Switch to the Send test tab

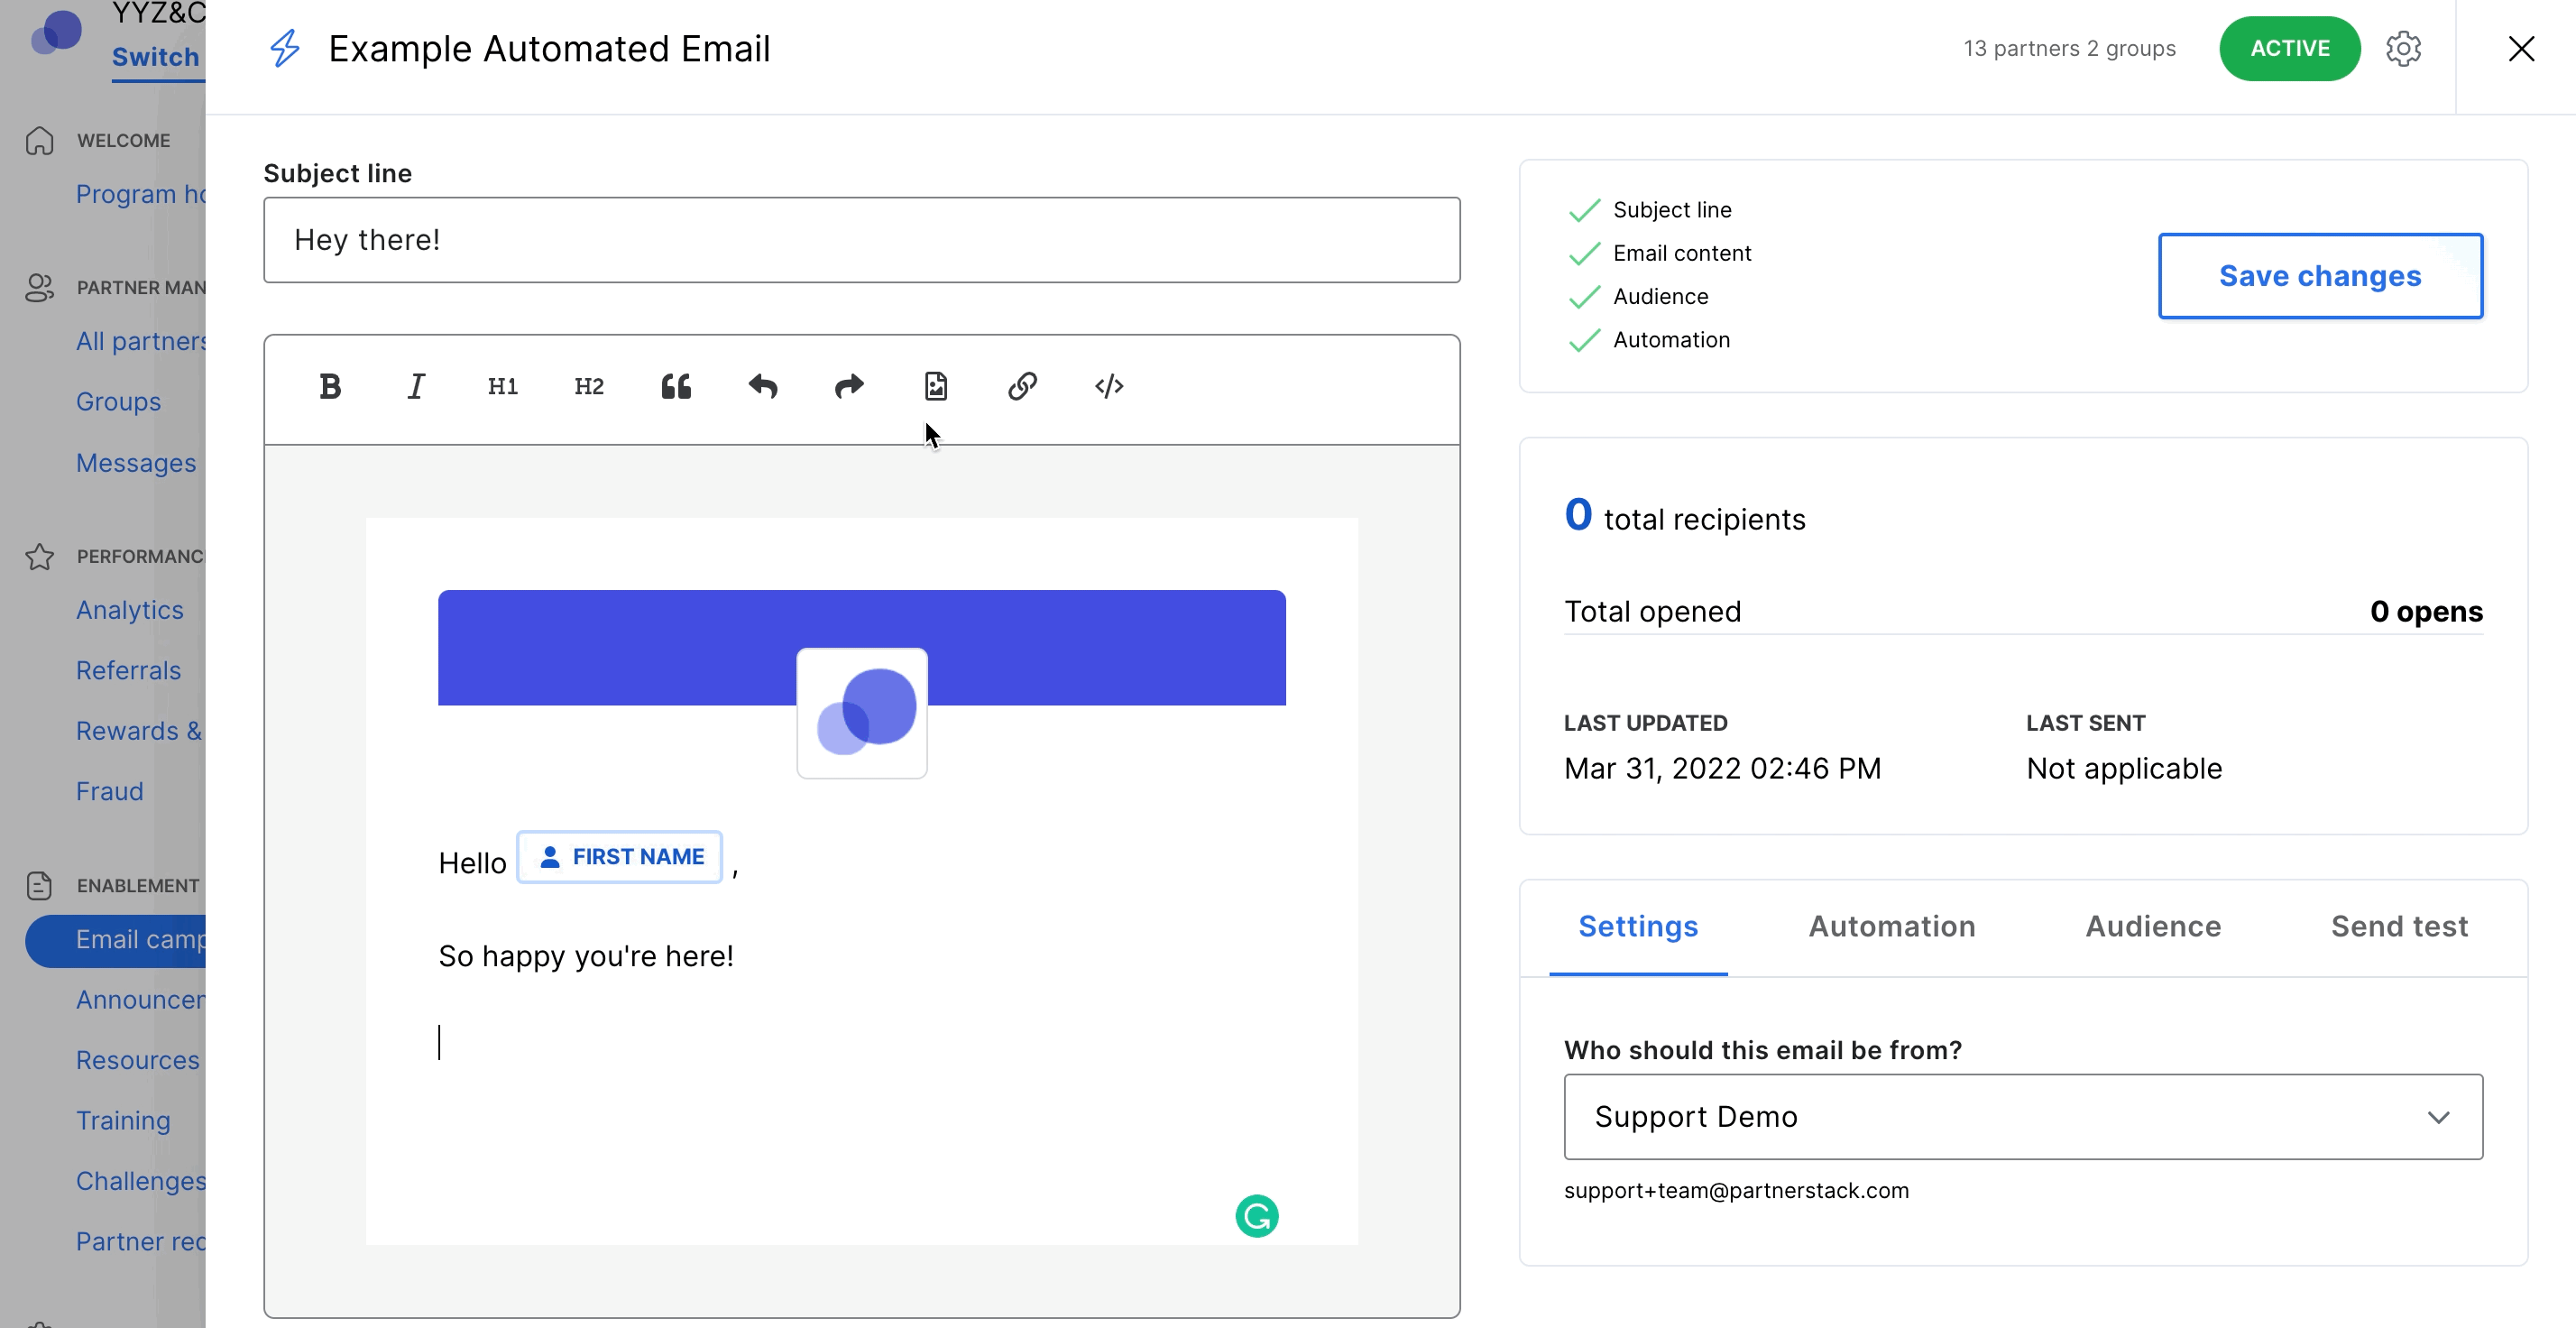click(x=2399, y=927)
